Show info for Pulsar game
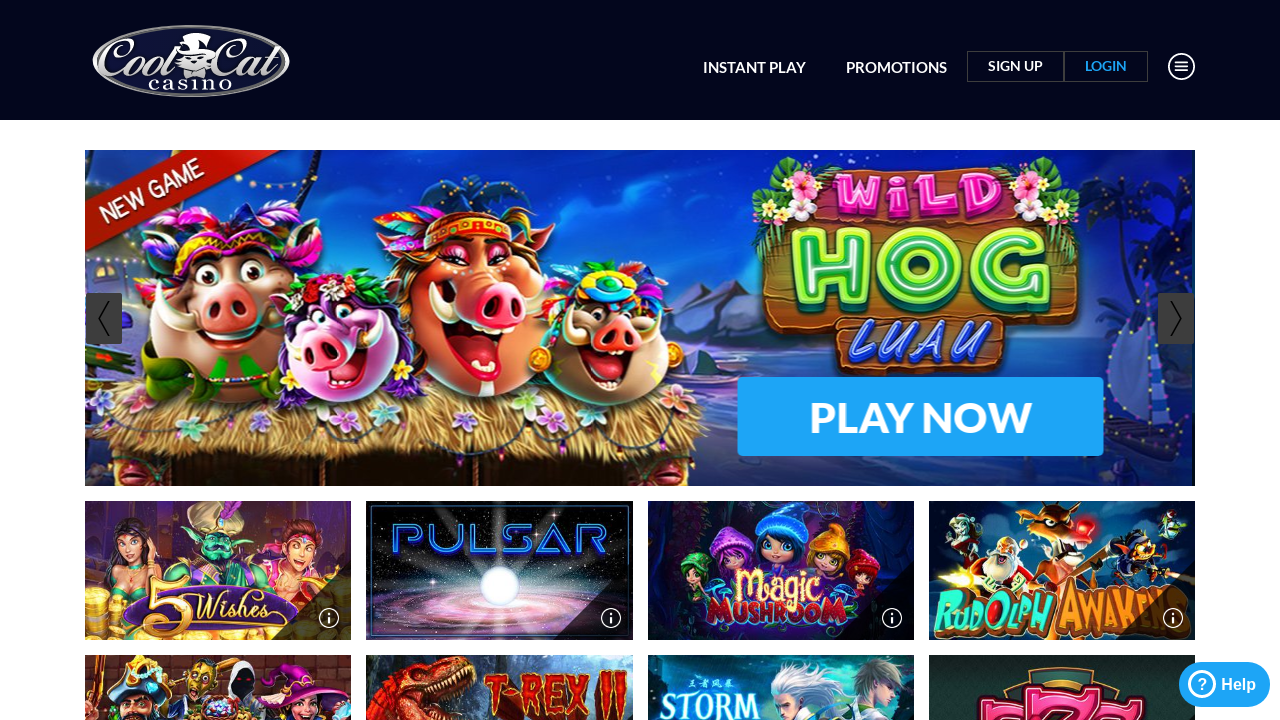The image size is (1280, 720). [611, 618]
